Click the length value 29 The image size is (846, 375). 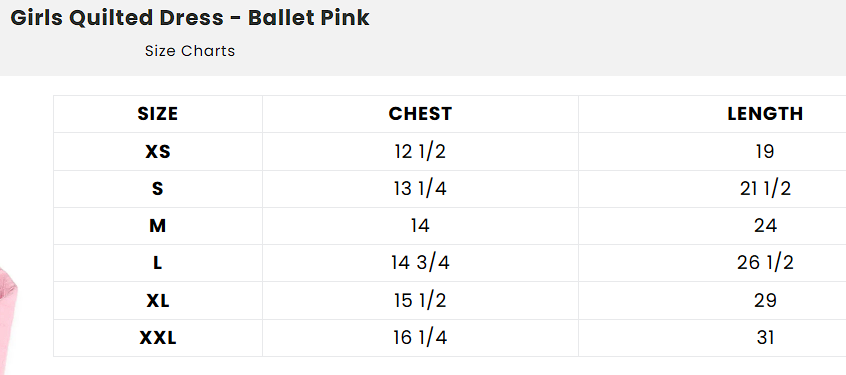point(765,301)
